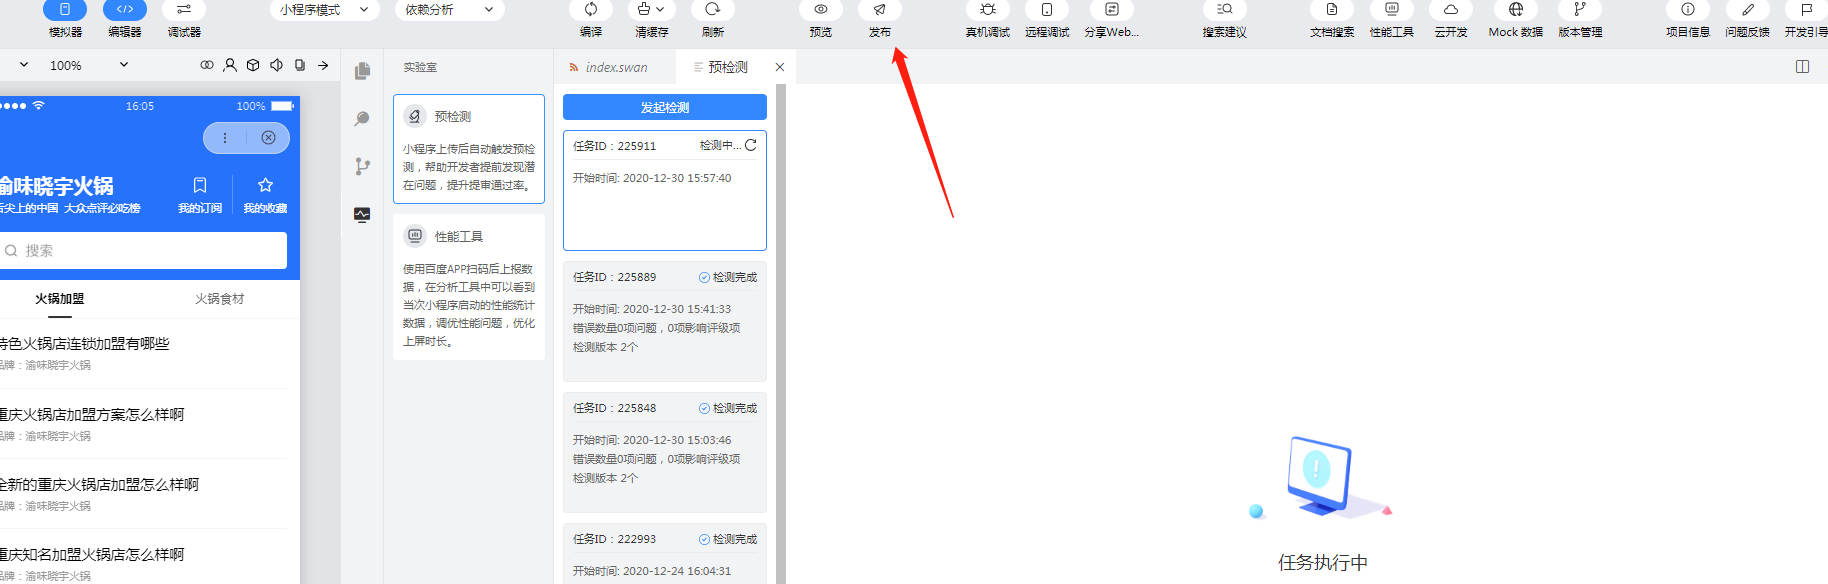Viewport: 1828px width, 584px height.
Task: Expand the 依赖分析 dropdown
Action: pyautogui.click(x=449, y=10)
